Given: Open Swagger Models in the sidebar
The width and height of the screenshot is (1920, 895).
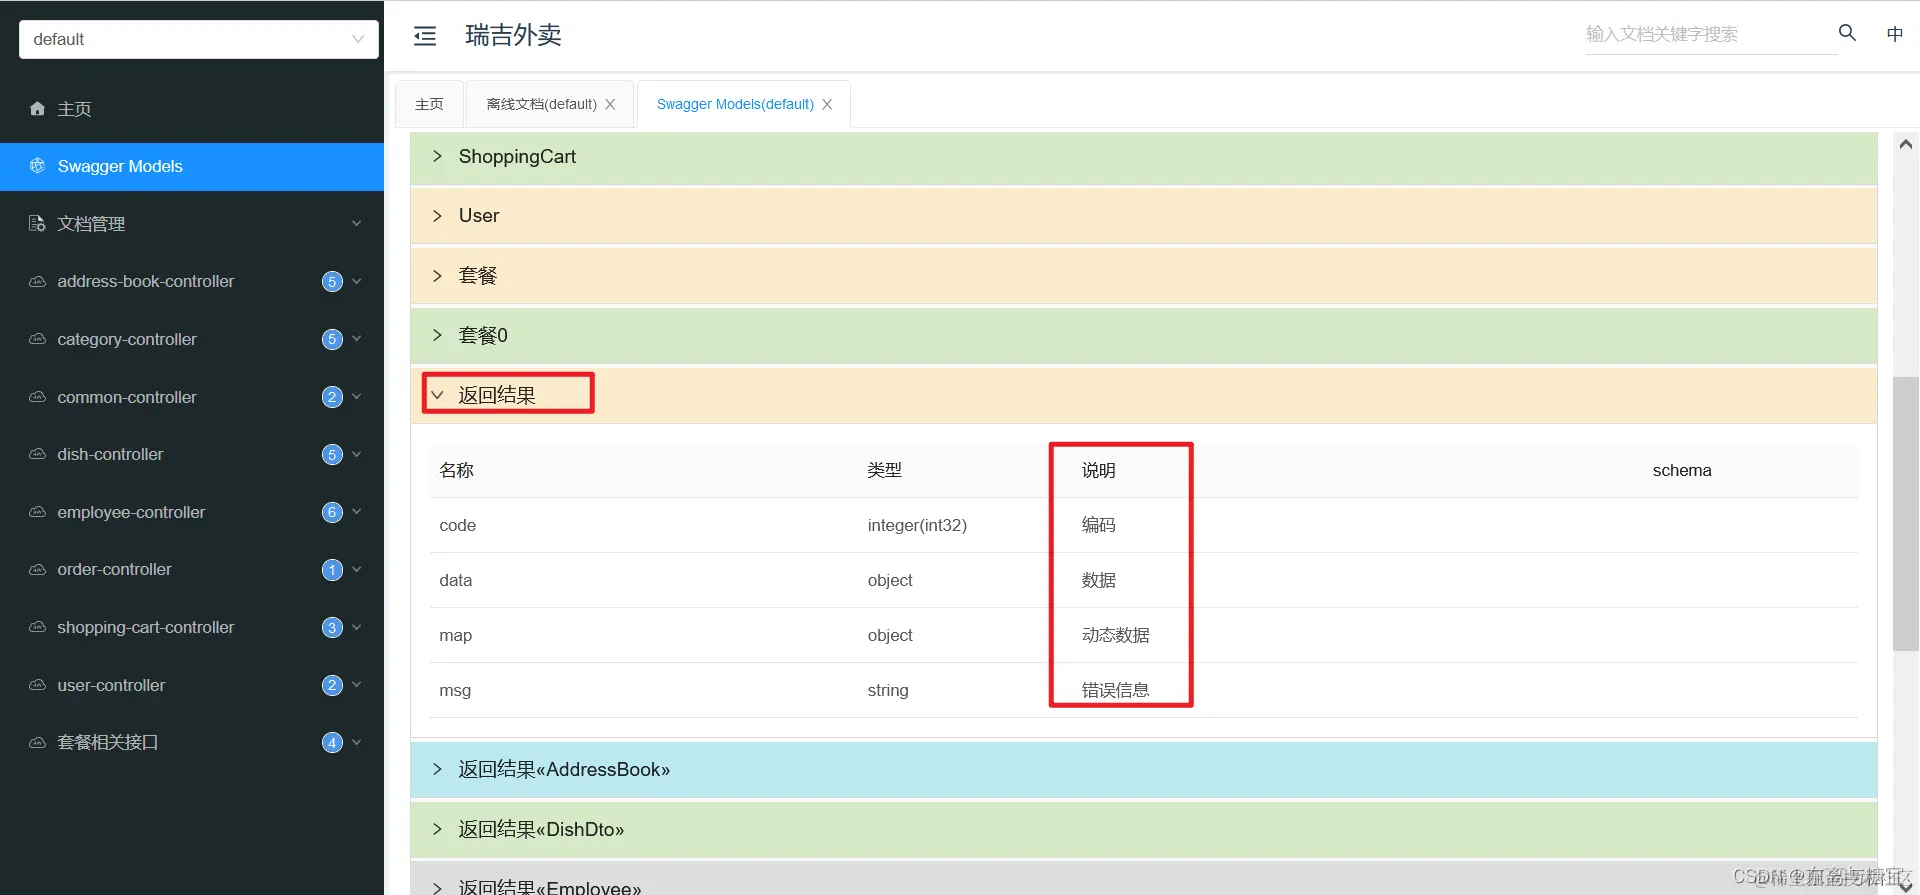Looking at the screenshot, I should coord(192,166).
